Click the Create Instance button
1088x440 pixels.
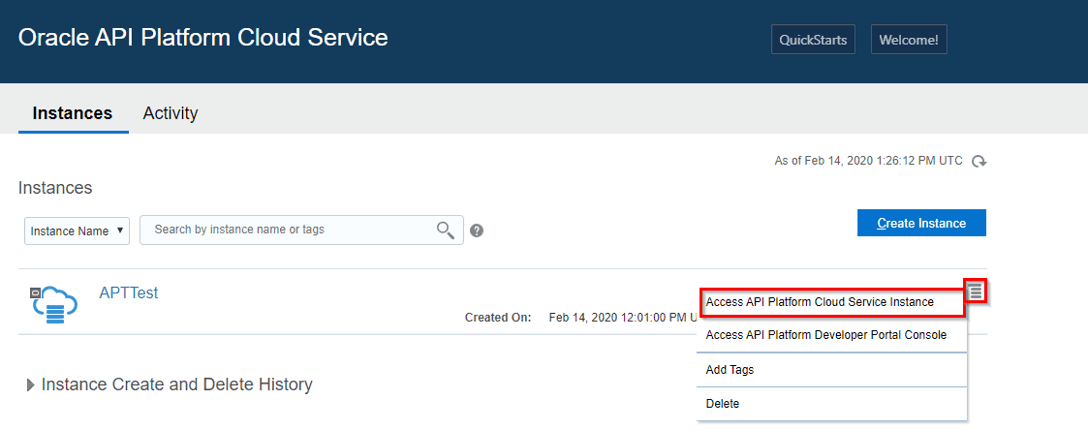click(921, 223)
